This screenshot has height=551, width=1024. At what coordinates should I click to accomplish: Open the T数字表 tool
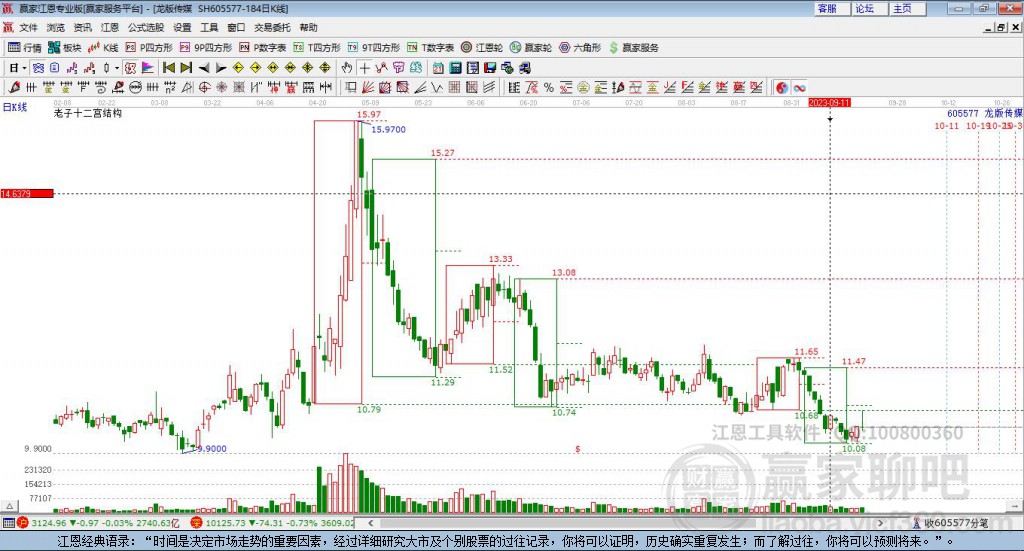pyautogui.click(x=430, y=48)
